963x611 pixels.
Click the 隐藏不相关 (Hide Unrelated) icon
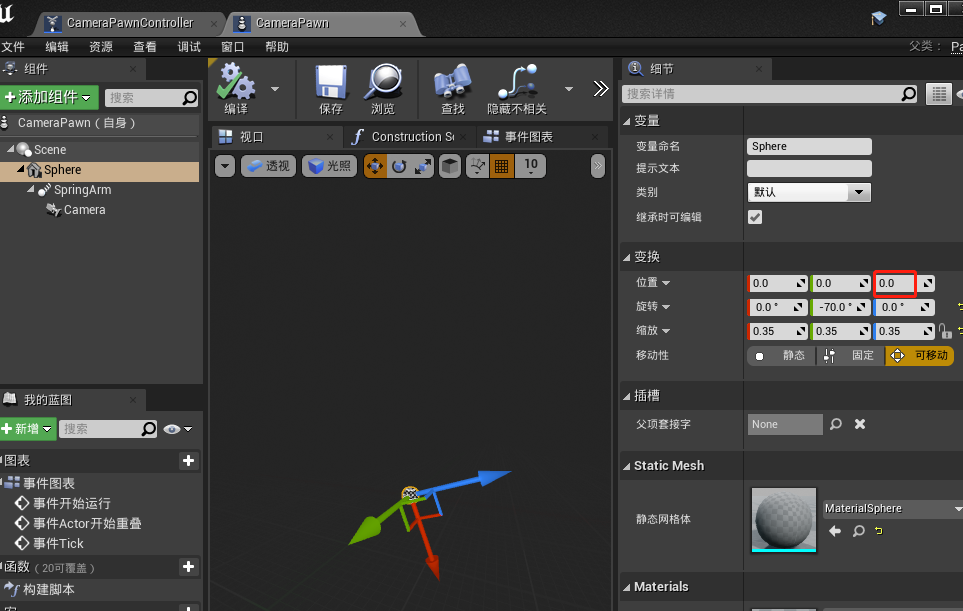click(x=517, y=82)
